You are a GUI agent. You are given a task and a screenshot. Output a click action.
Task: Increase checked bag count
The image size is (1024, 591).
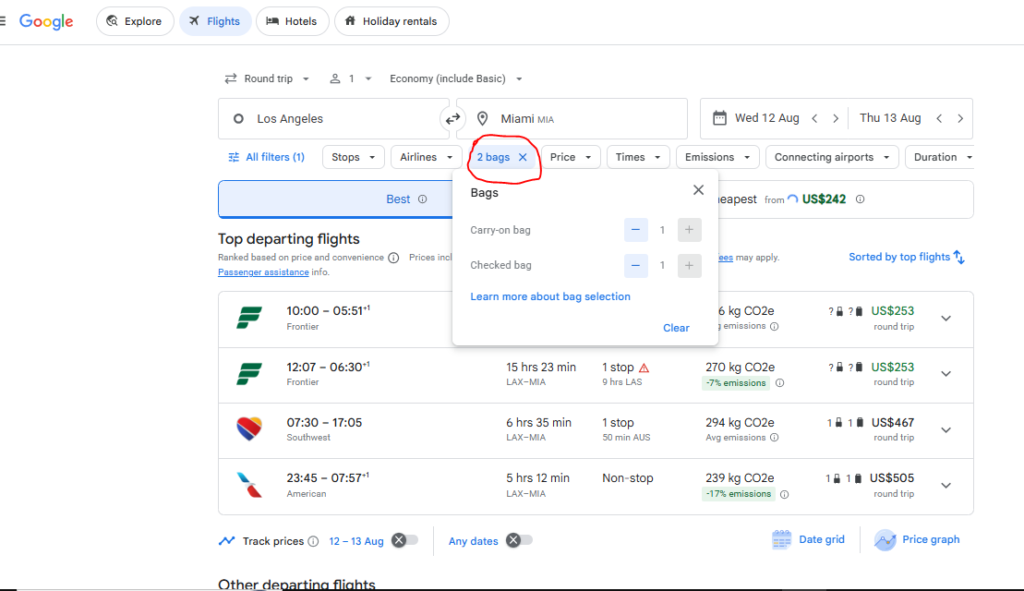click(689, 265)
